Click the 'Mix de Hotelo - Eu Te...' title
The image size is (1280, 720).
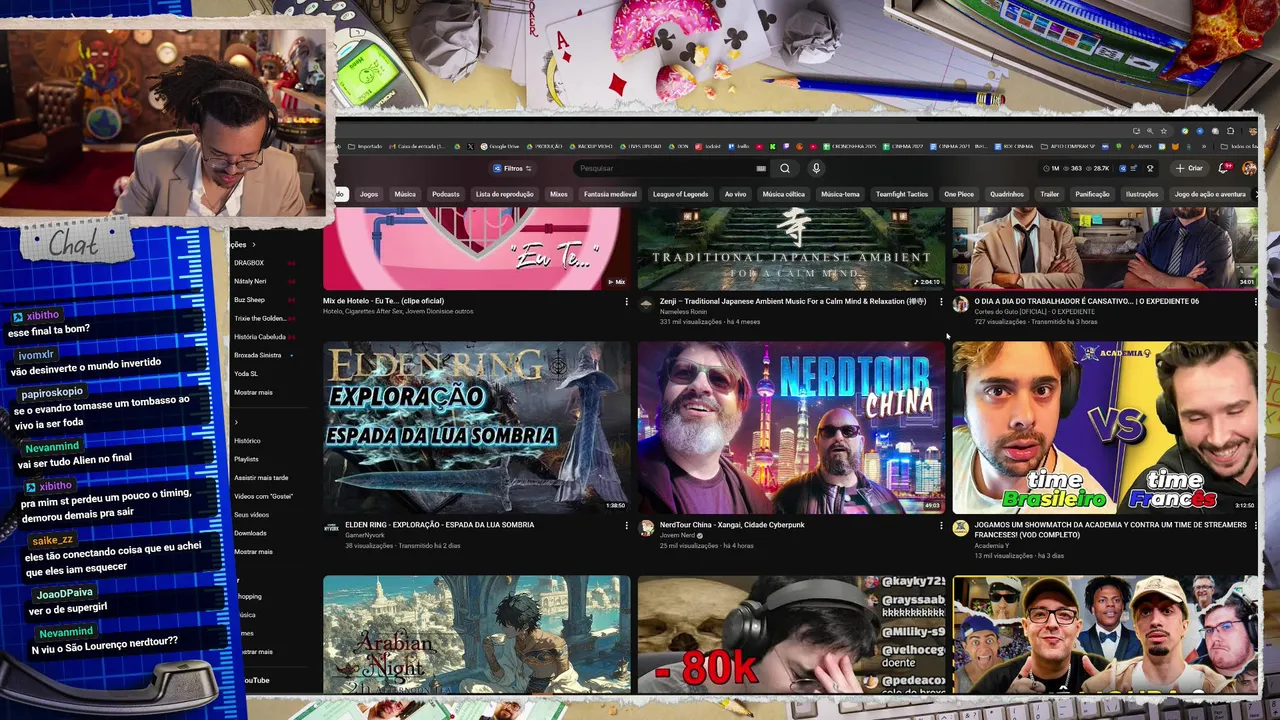383,301
